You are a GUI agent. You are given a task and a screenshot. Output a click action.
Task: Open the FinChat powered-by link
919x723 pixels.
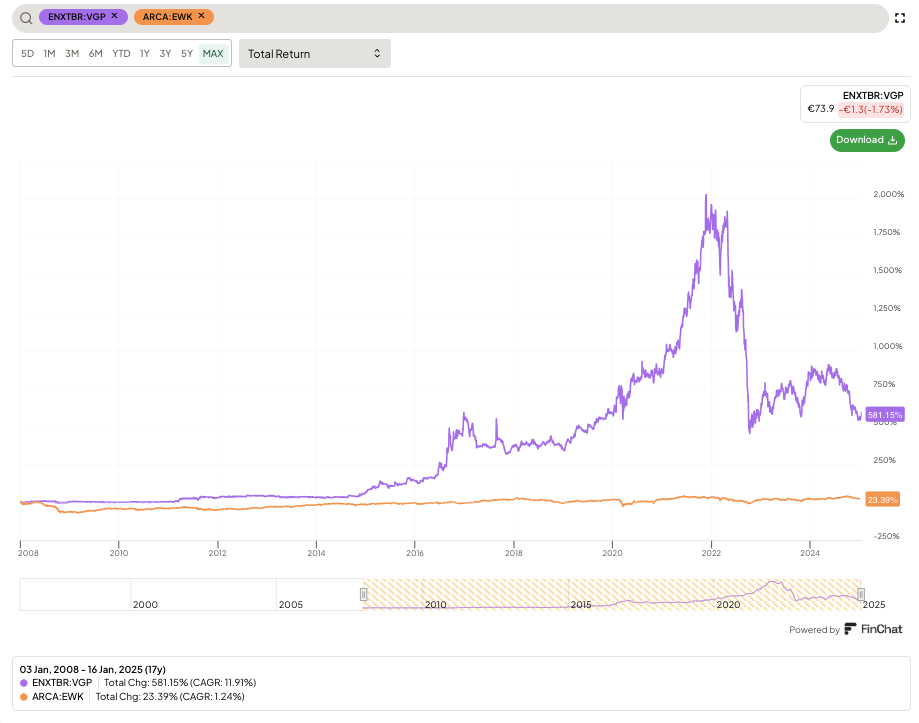pos(873,629)
